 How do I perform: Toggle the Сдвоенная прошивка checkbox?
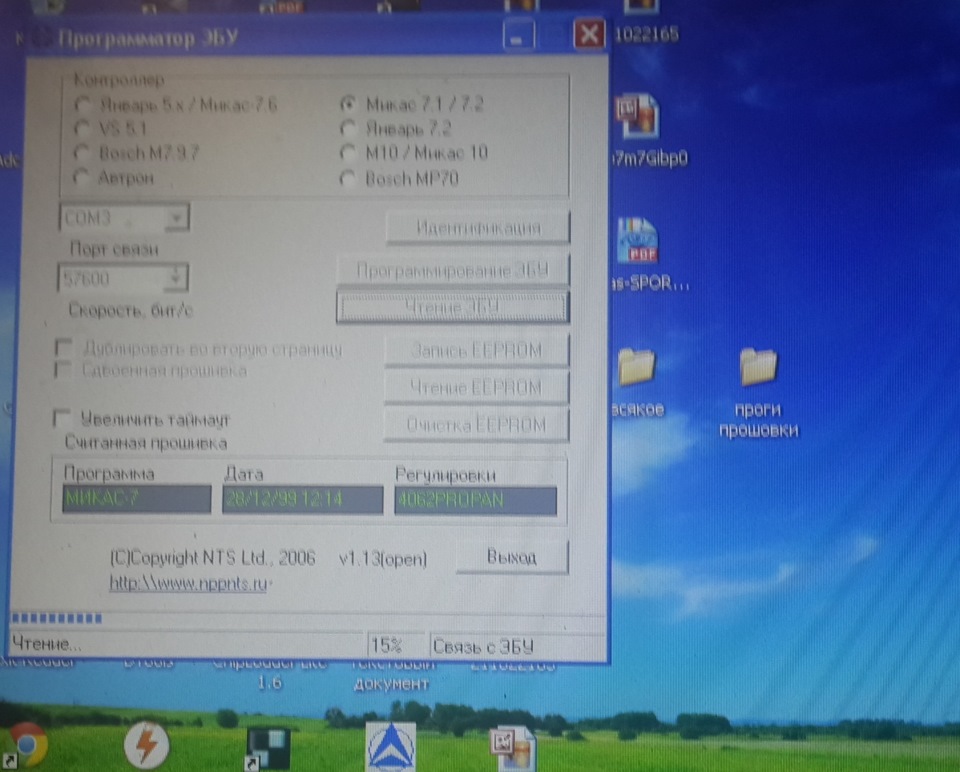62,370
